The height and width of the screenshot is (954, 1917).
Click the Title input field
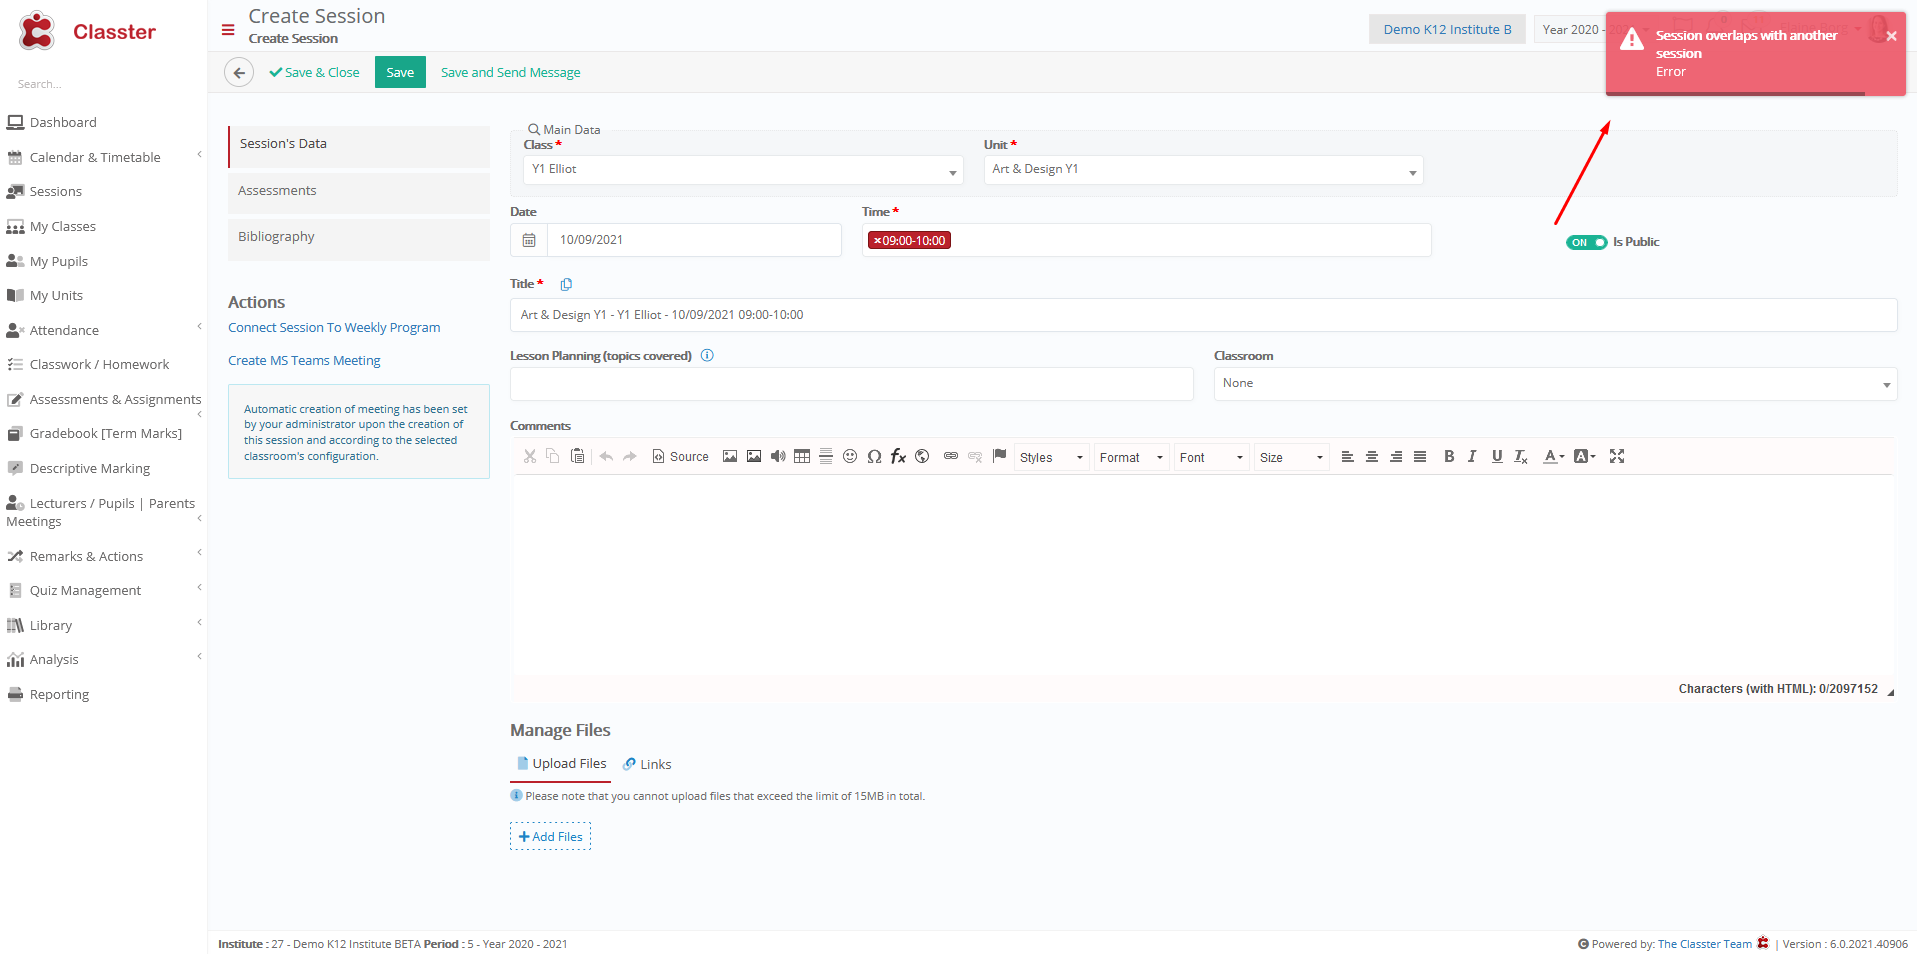tap(1203, 315)
